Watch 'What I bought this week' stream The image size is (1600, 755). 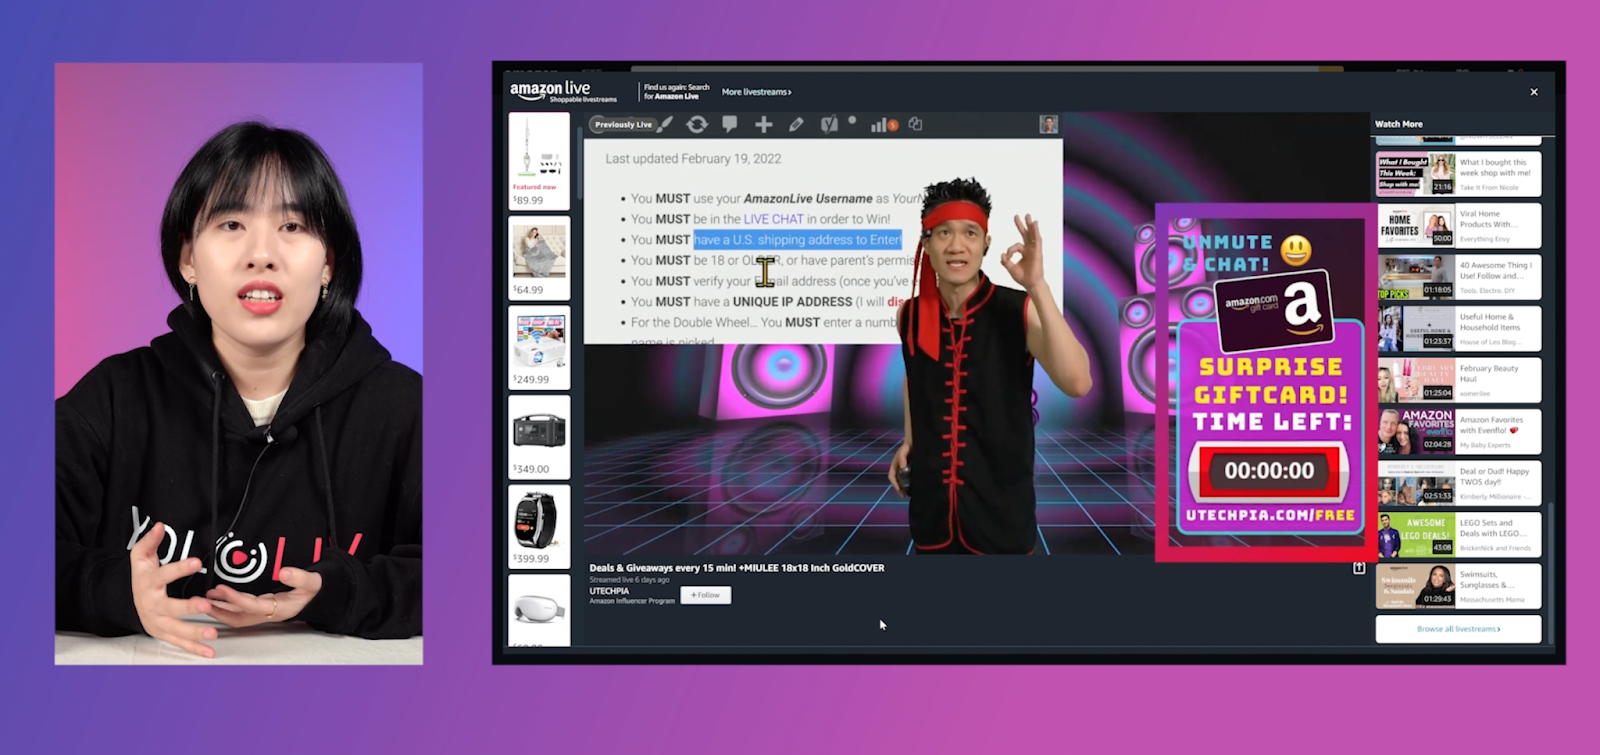(1459, 175)
